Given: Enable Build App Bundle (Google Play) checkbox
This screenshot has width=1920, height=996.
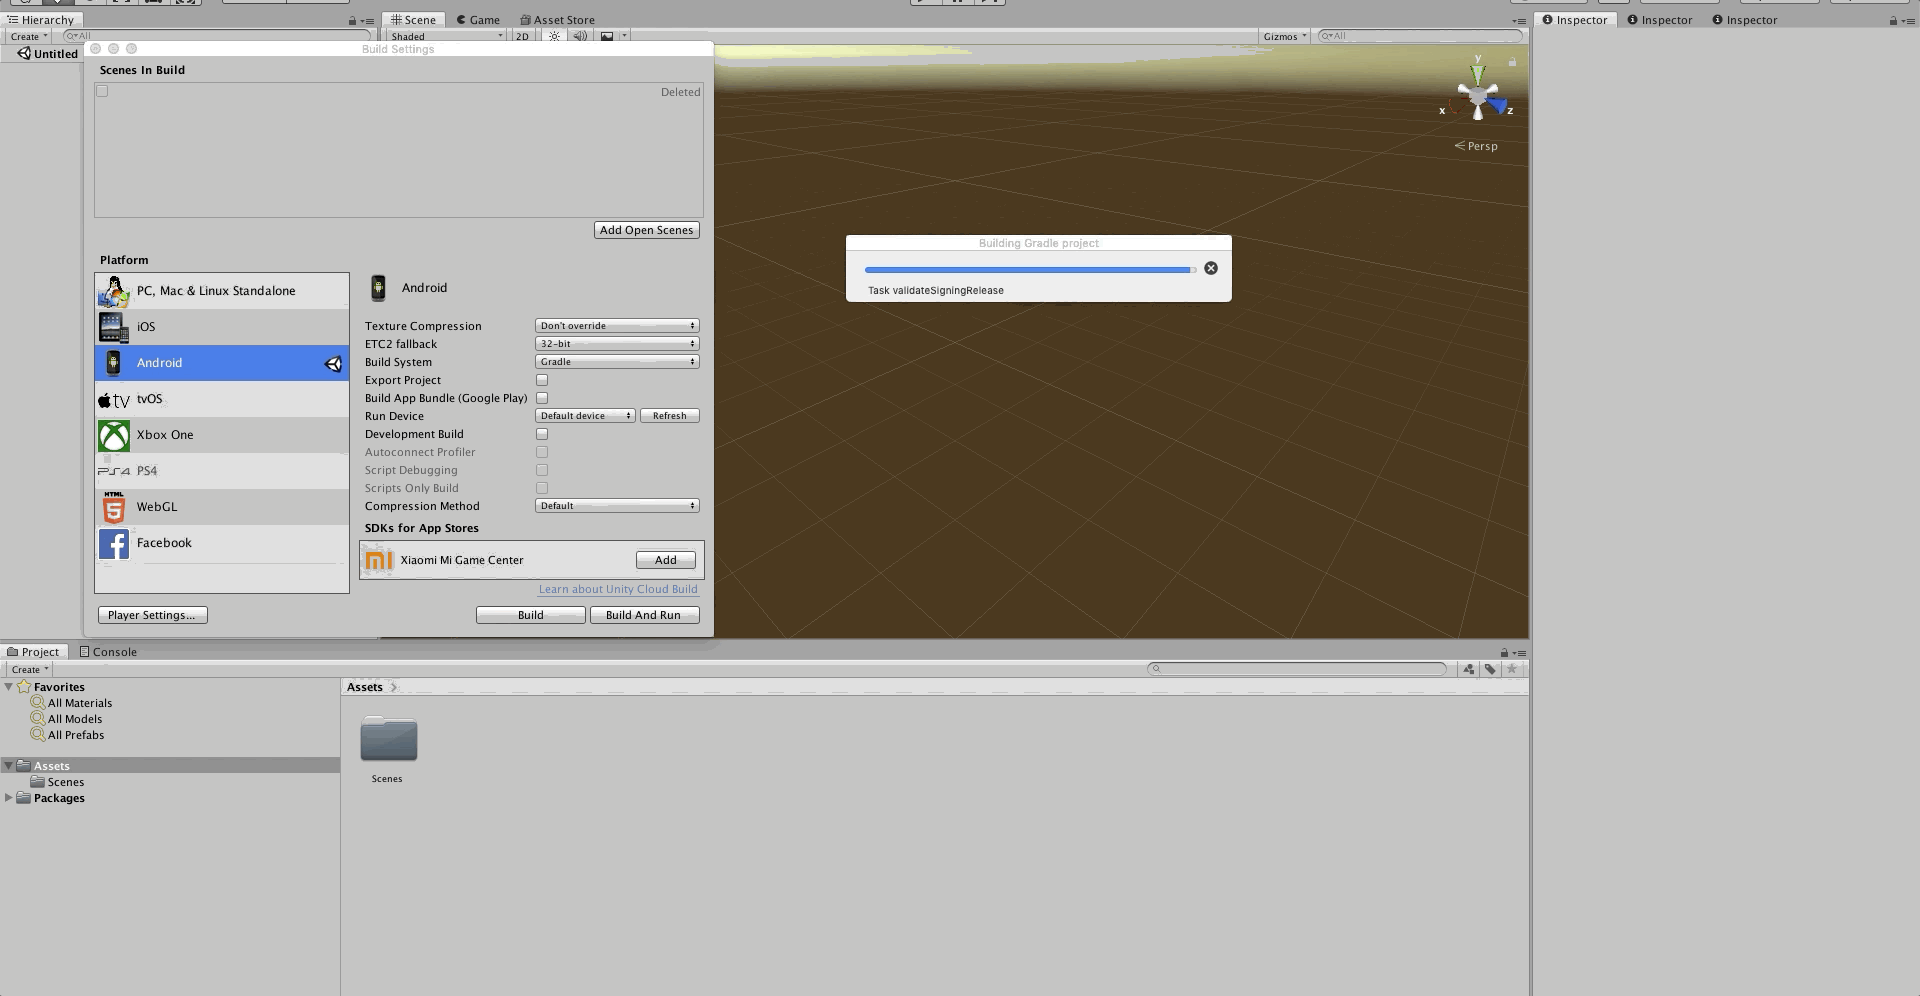Looking at the screenshot, I should click(542, 398).
